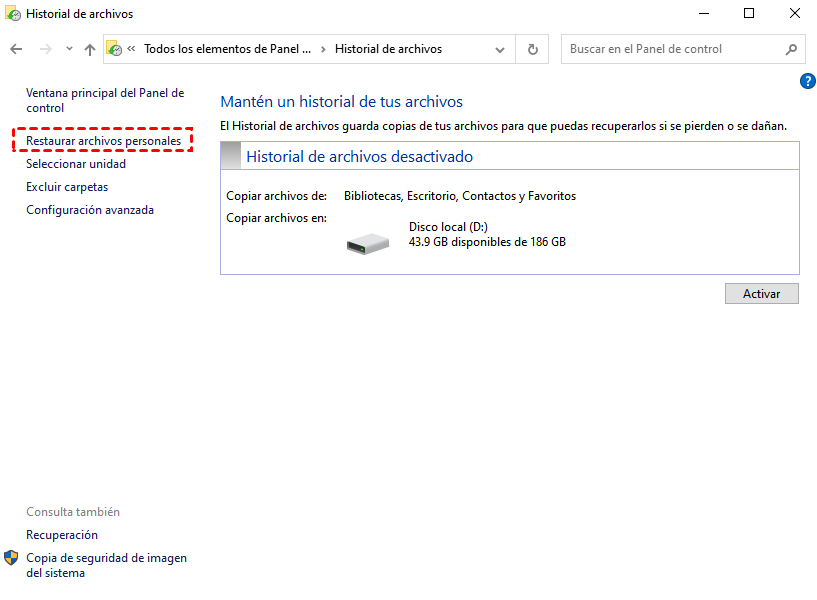Select the 'Historial de archivos' breadcrumb segment
Viewport: 817px width, 600px height.
coord(388,49)
